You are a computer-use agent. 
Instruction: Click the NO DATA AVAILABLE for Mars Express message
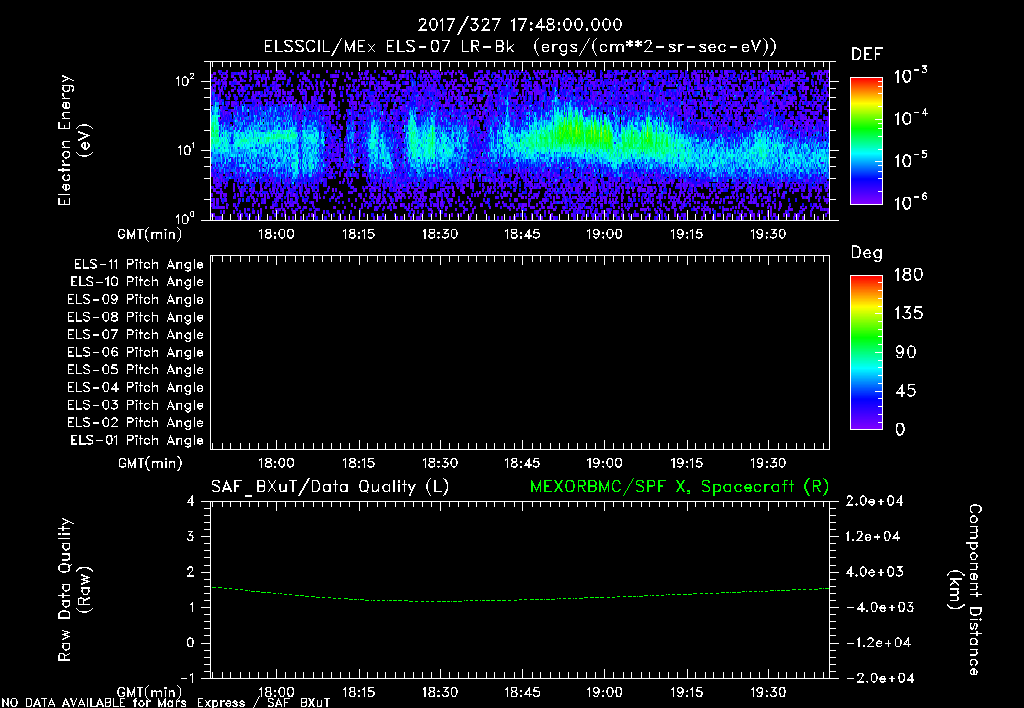[166, 703]
